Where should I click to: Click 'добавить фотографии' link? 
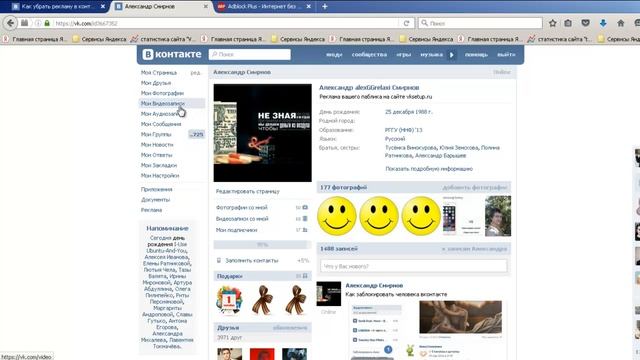[x=475, y=187]
